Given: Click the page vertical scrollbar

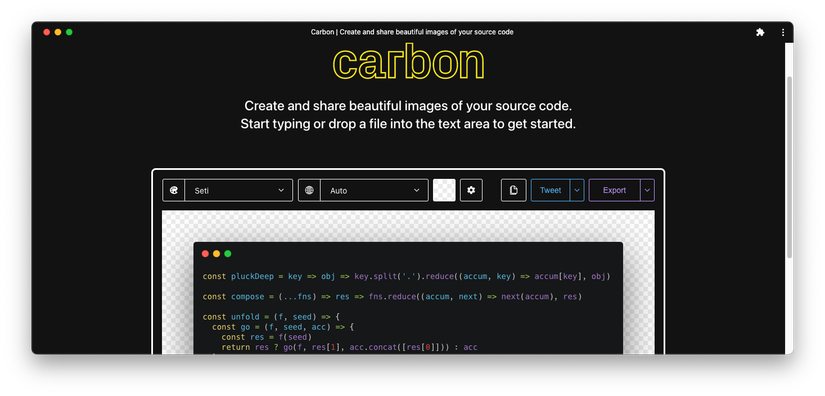Looking at the screenshot, I should click(x=789, y=167).
